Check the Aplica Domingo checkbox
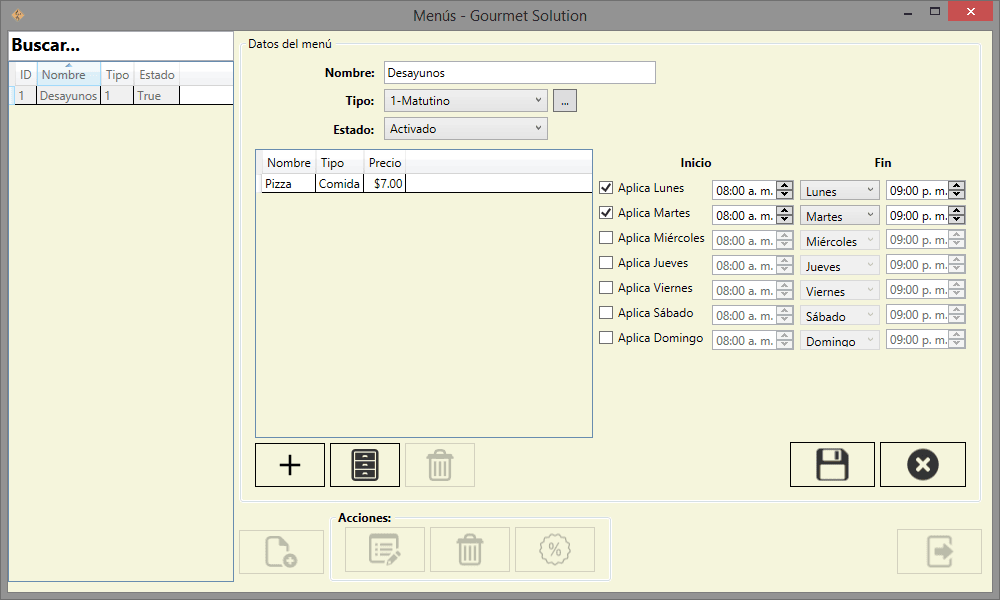1000x600 pixels. click(x=606, y=338)
